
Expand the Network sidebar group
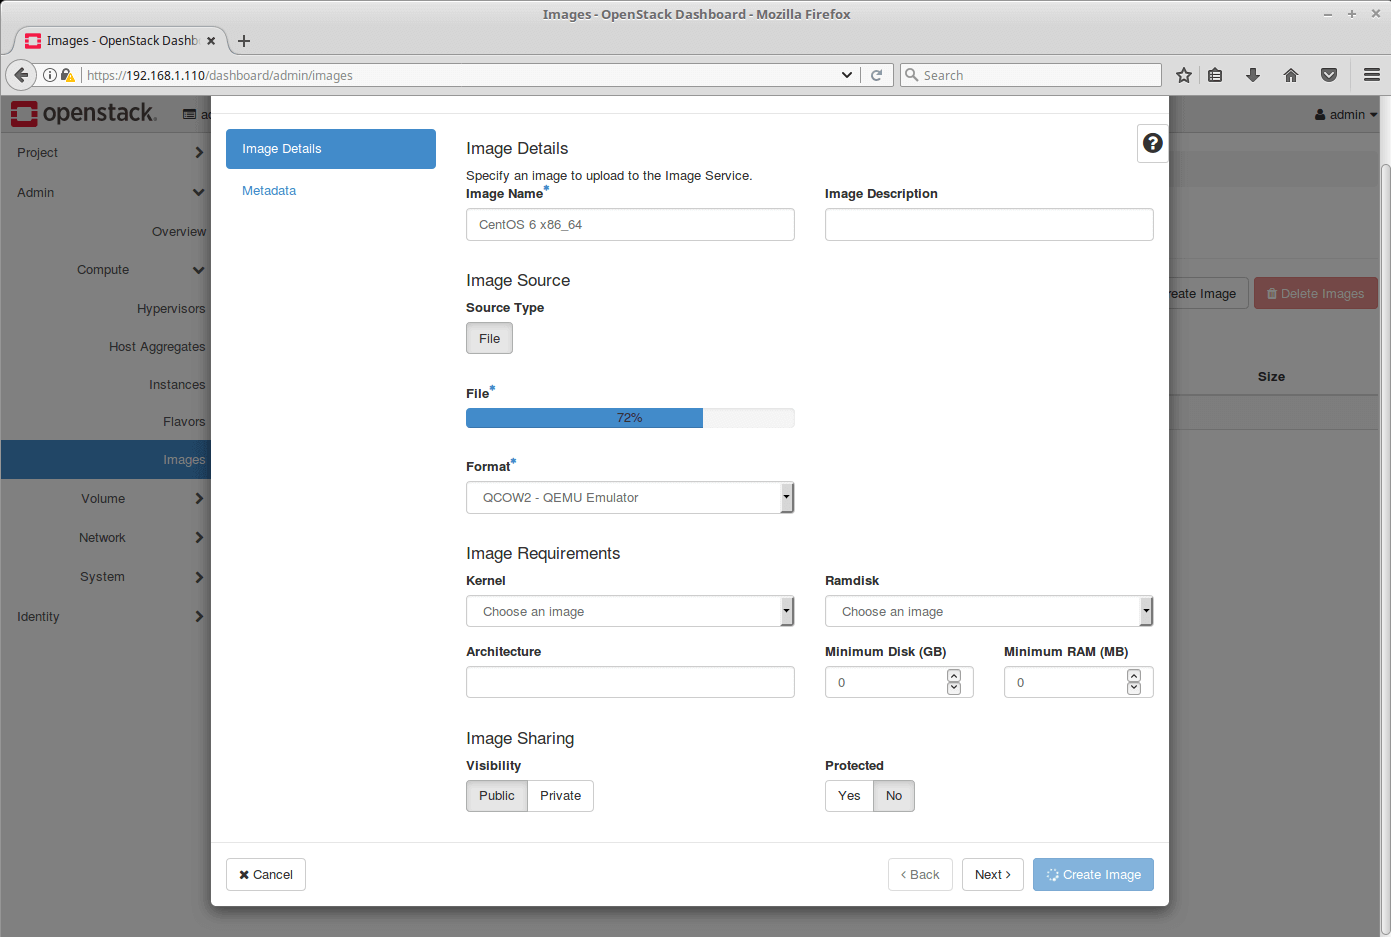[105, 538]
